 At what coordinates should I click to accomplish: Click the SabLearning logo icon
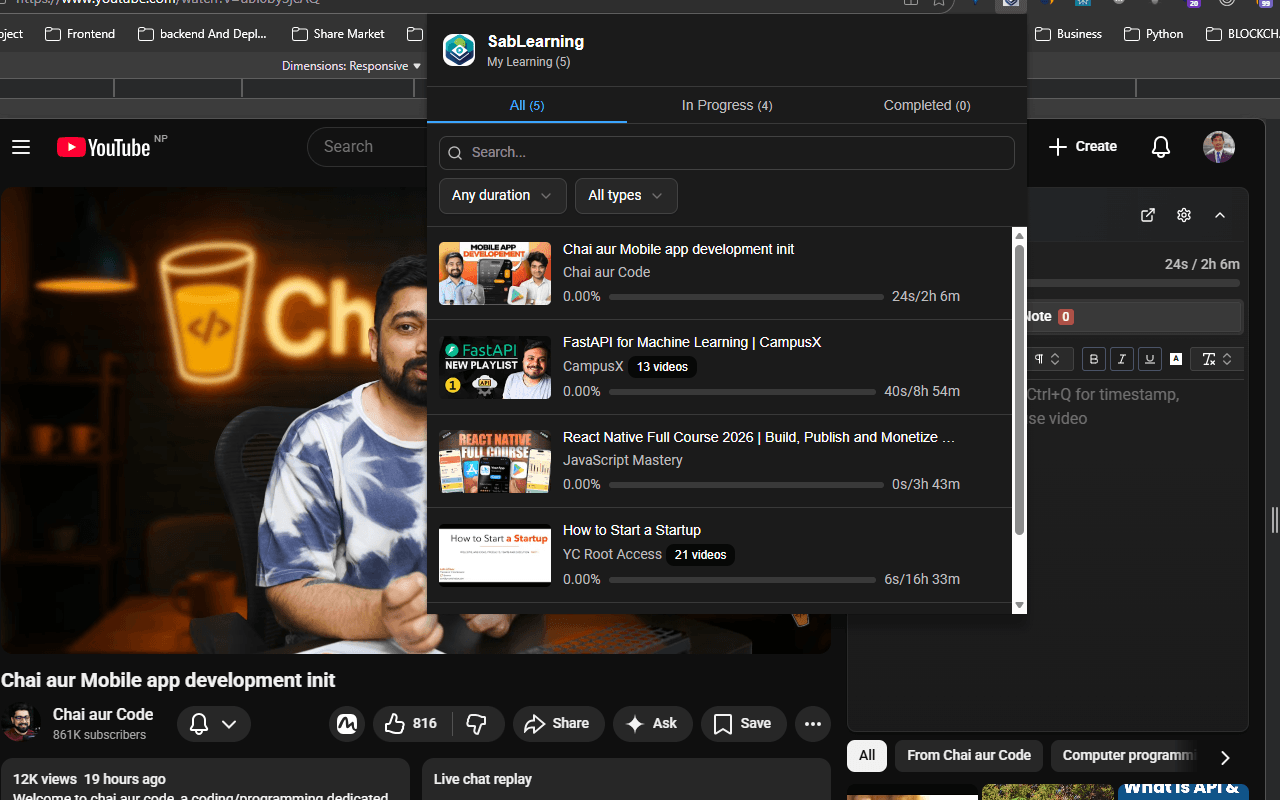(459, 50)
